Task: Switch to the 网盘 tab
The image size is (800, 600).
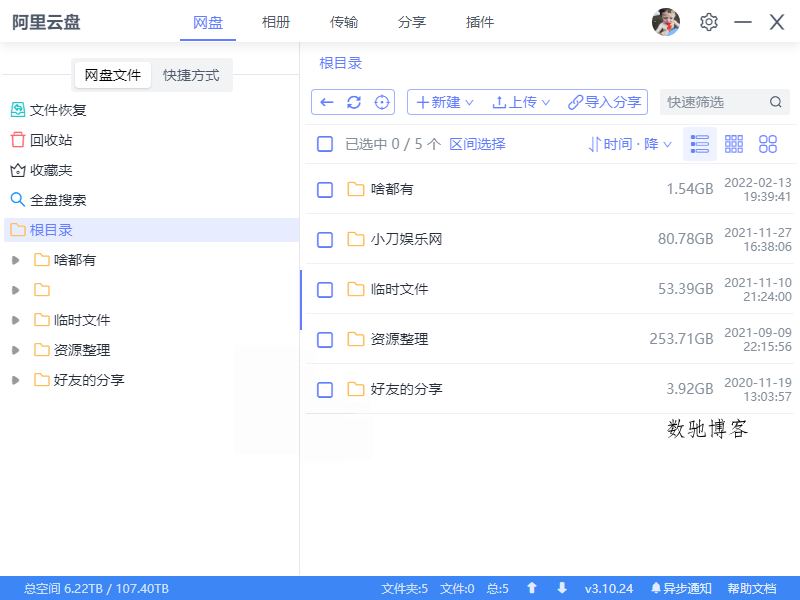Action: (208, 22)
